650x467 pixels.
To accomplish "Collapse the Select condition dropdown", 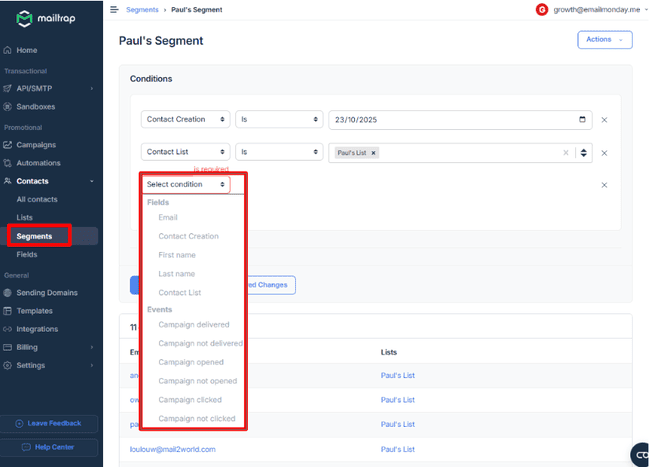I will point(186,184).
